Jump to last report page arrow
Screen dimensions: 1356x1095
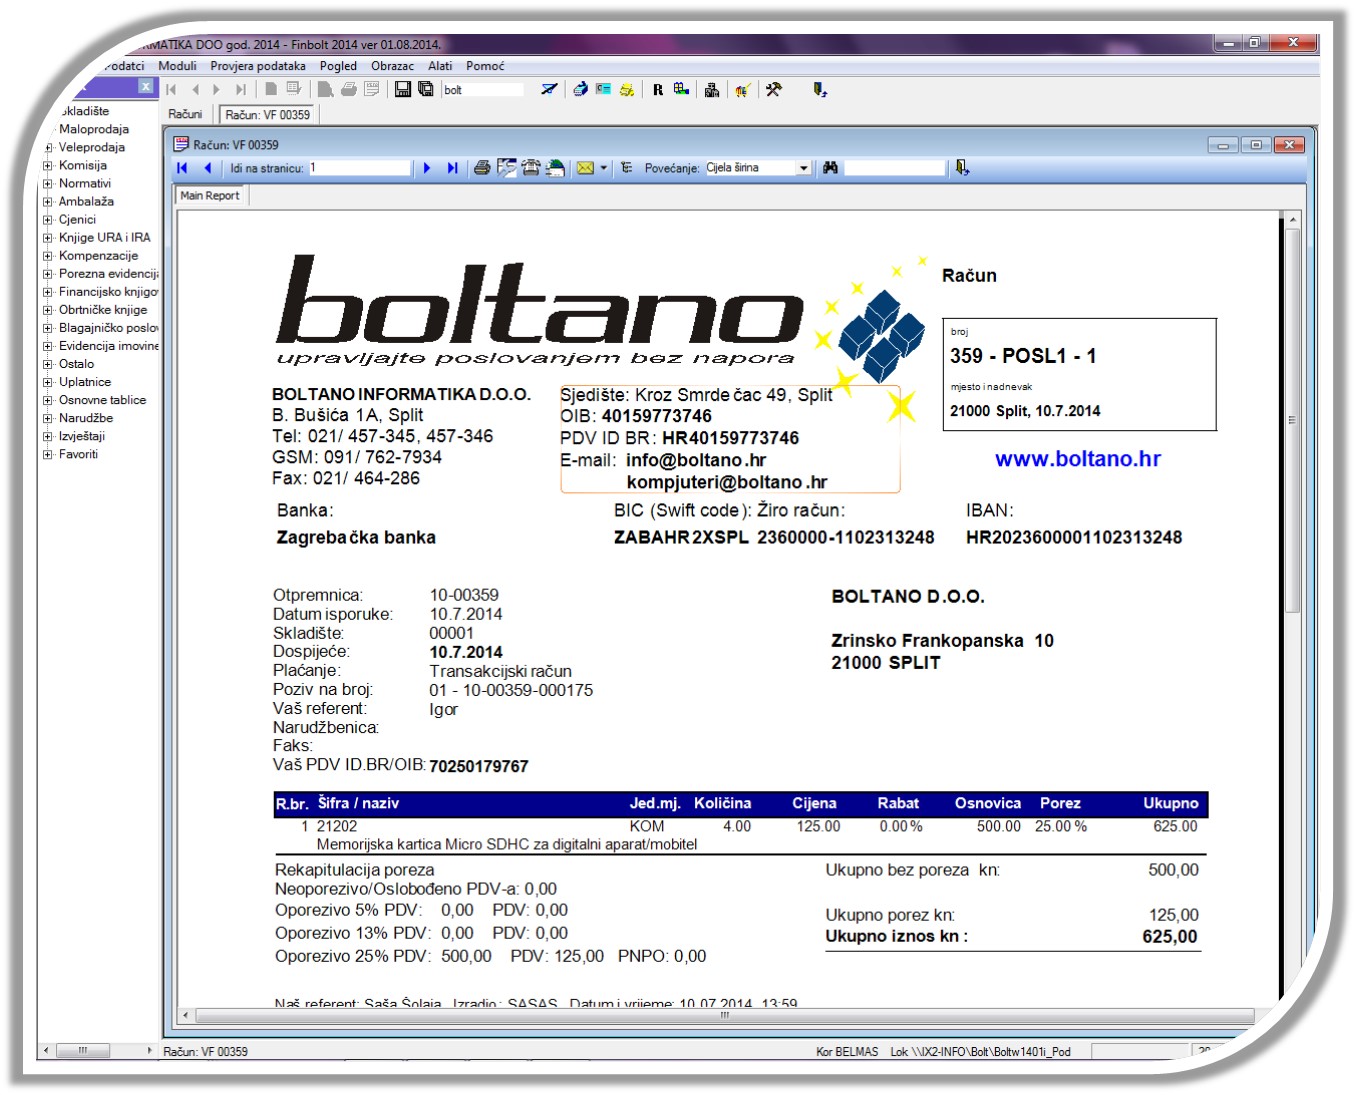452,168
